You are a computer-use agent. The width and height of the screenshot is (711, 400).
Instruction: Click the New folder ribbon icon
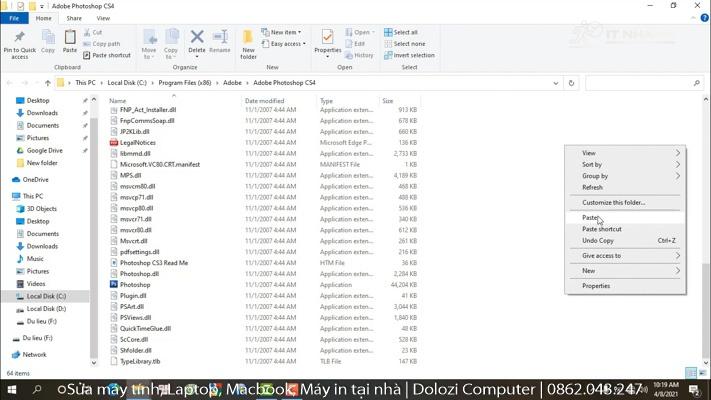pyautogui.click(x=248, y=43)
